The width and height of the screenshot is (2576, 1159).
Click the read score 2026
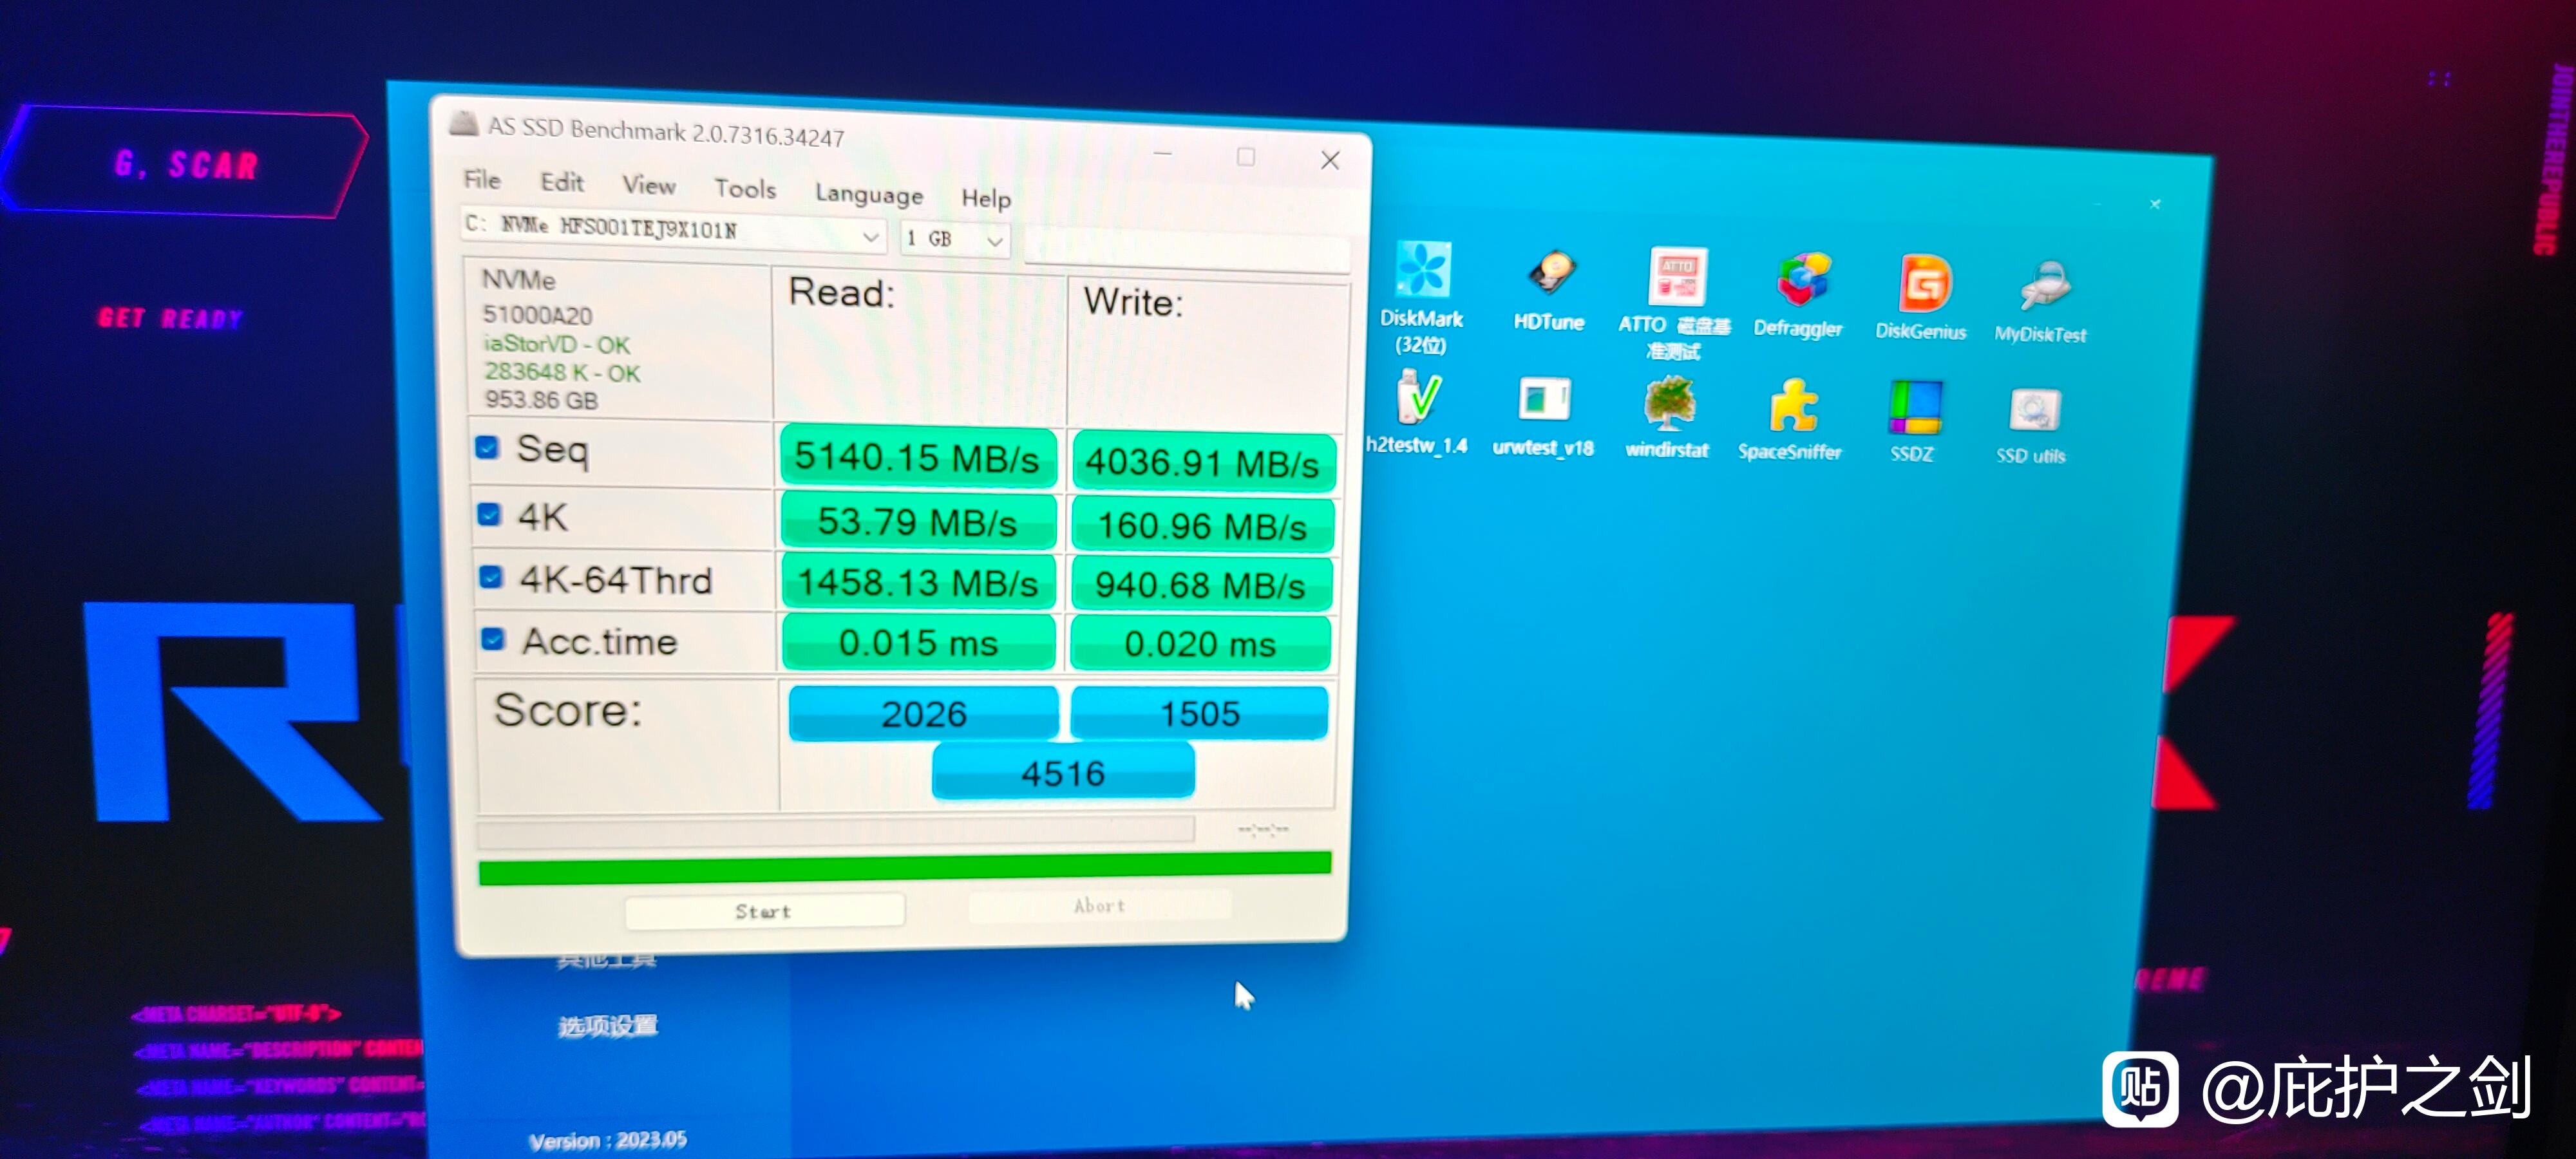click(x=923, y=714)
